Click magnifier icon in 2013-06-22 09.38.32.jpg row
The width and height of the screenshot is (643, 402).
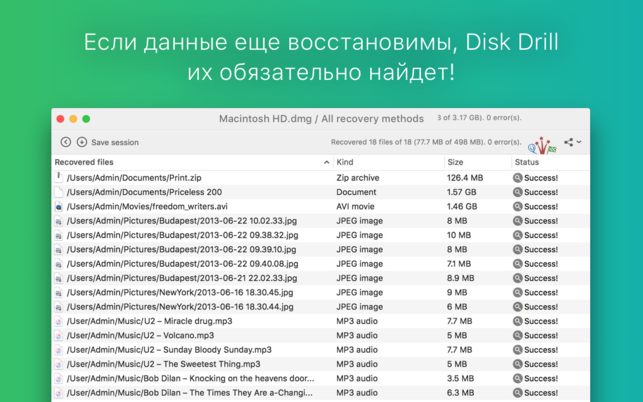518,235
